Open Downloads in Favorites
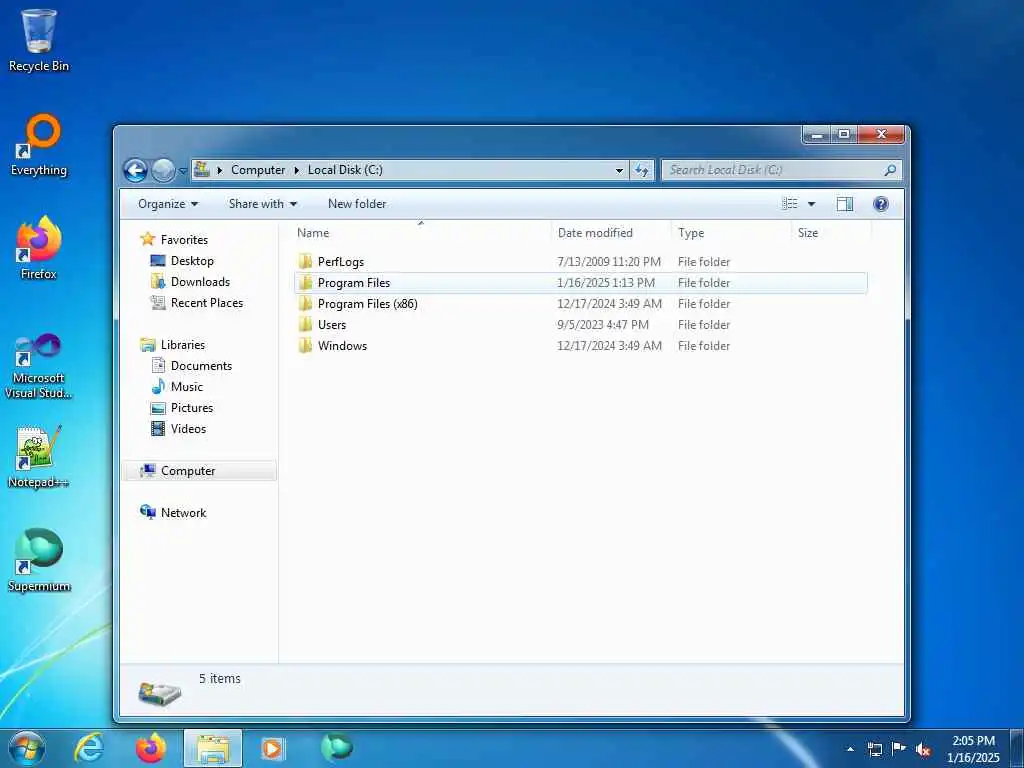 click(200, 281)
